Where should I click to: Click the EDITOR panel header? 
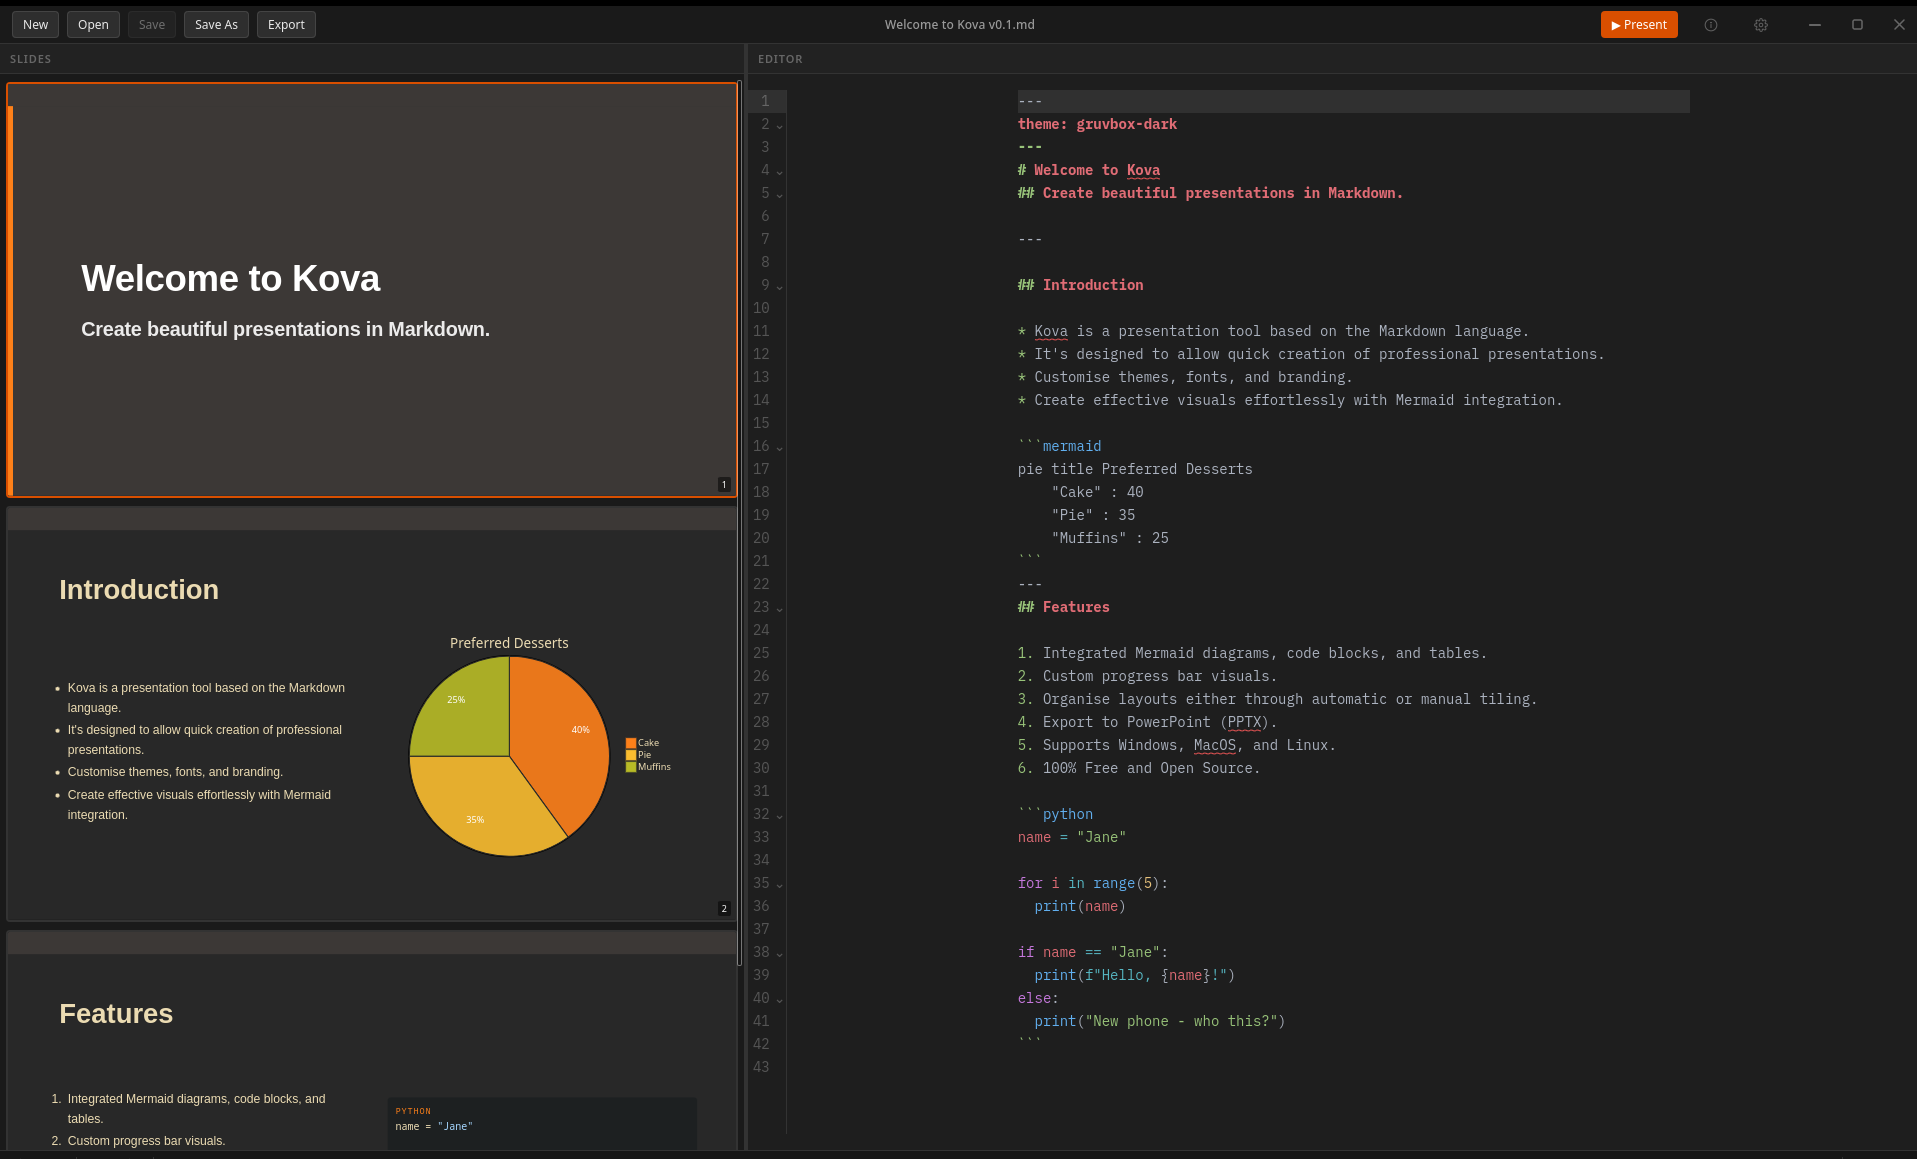tap(780, 59)
